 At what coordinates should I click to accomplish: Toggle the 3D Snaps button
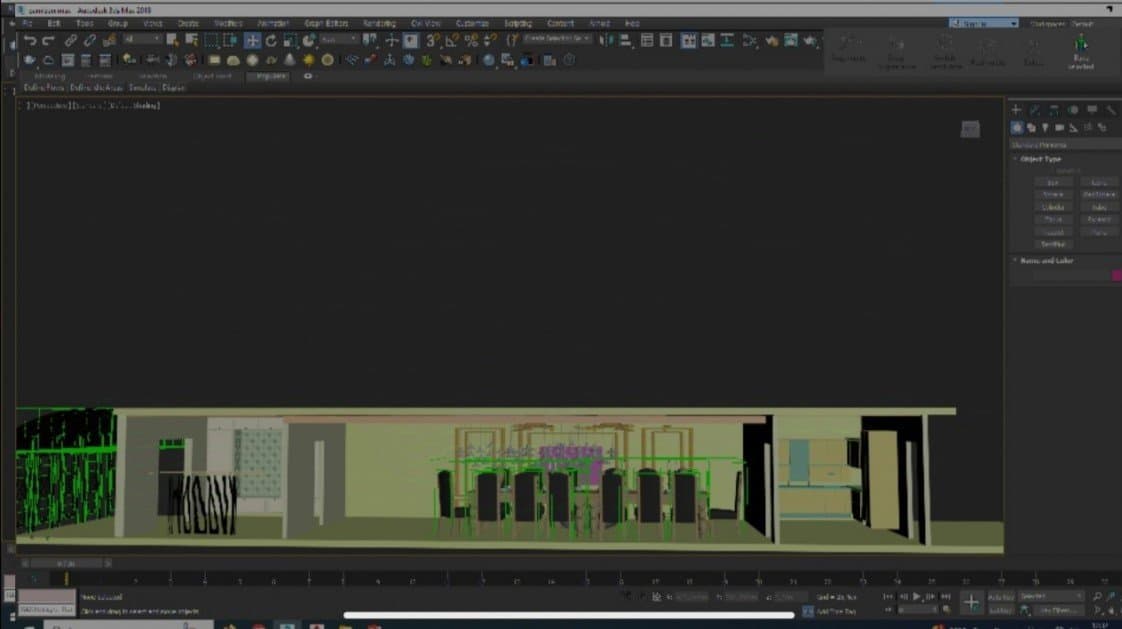433,41
